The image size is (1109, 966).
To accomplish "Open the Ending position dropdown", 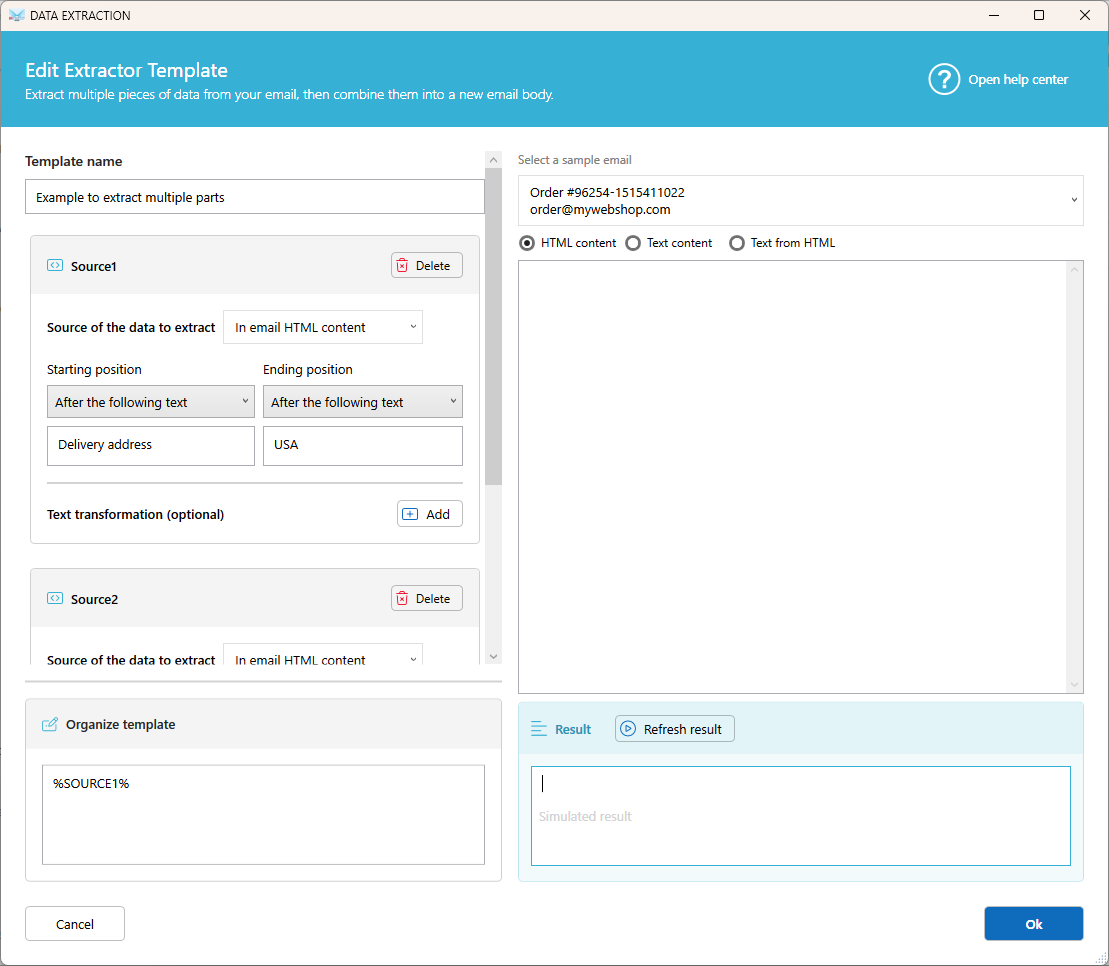I will click(363, 402).
